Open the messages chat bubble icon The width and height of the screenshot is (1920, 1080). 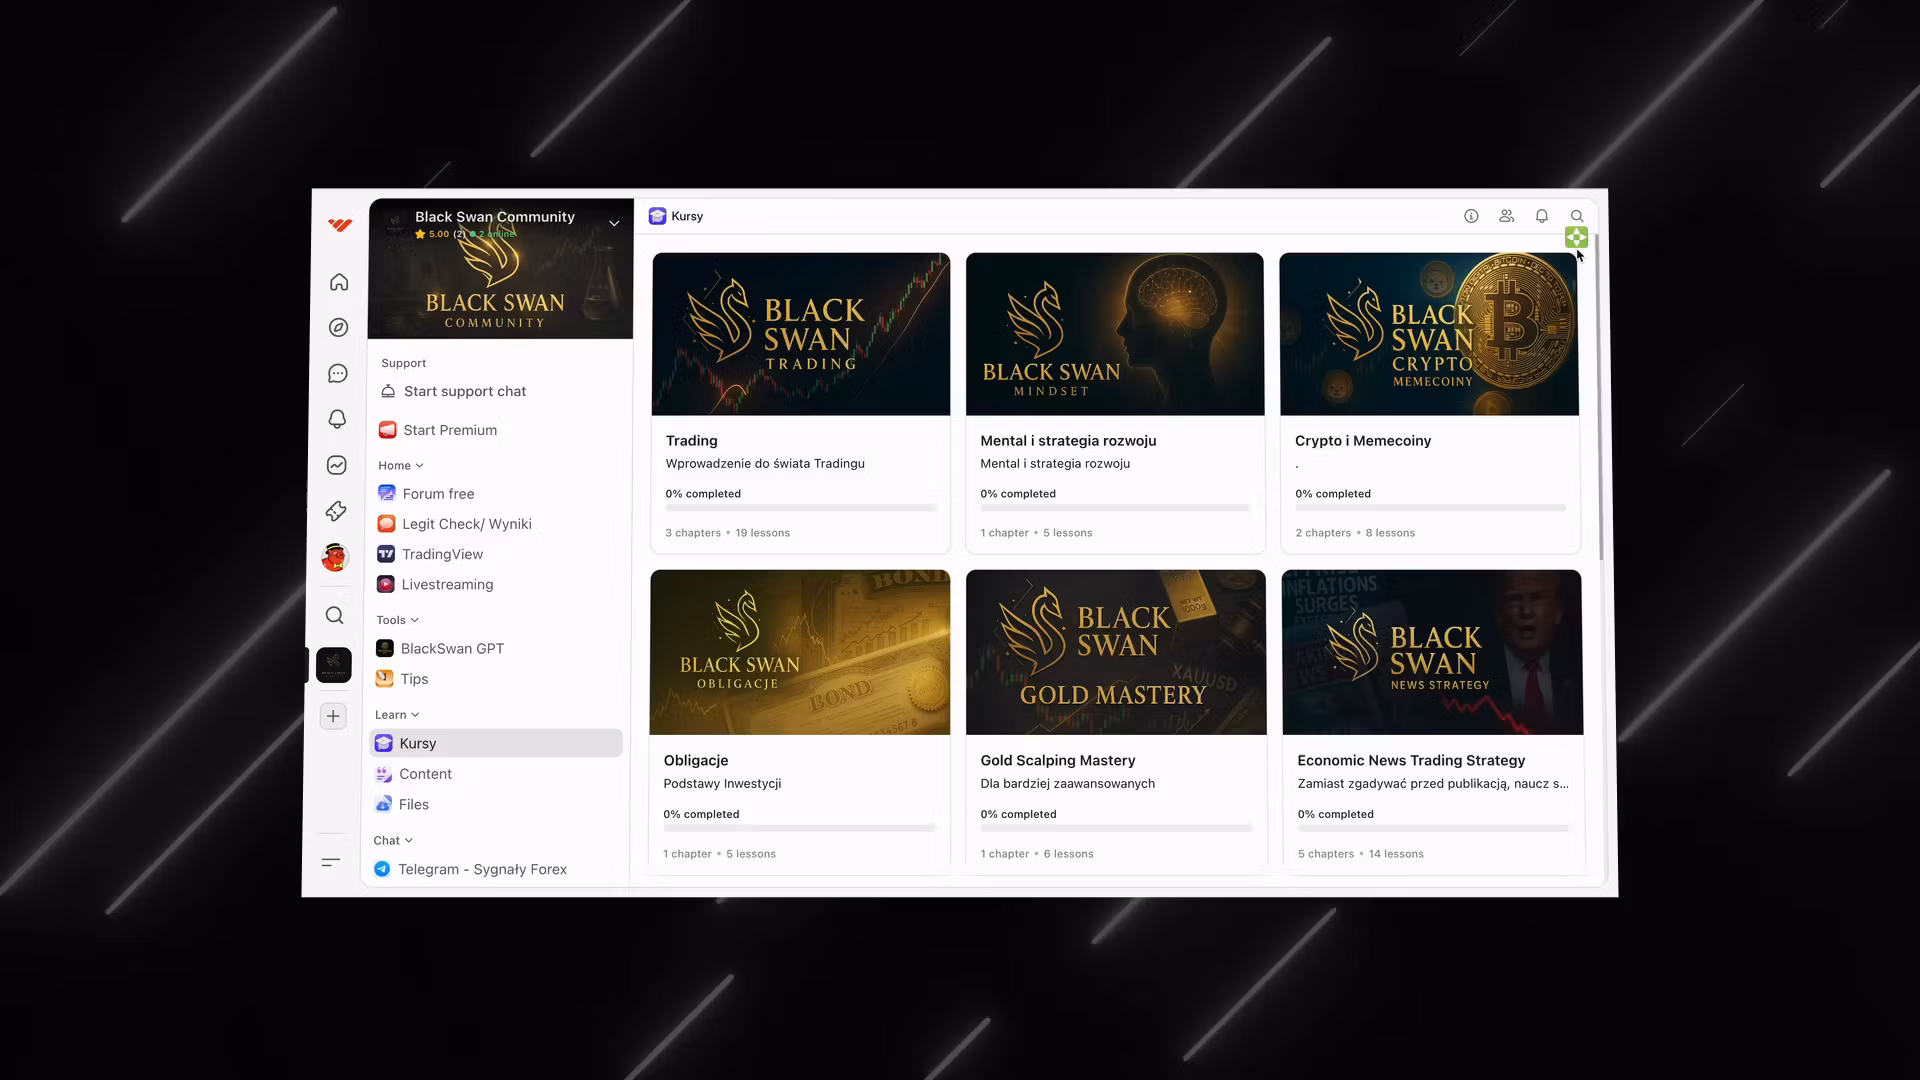(338, 373)
